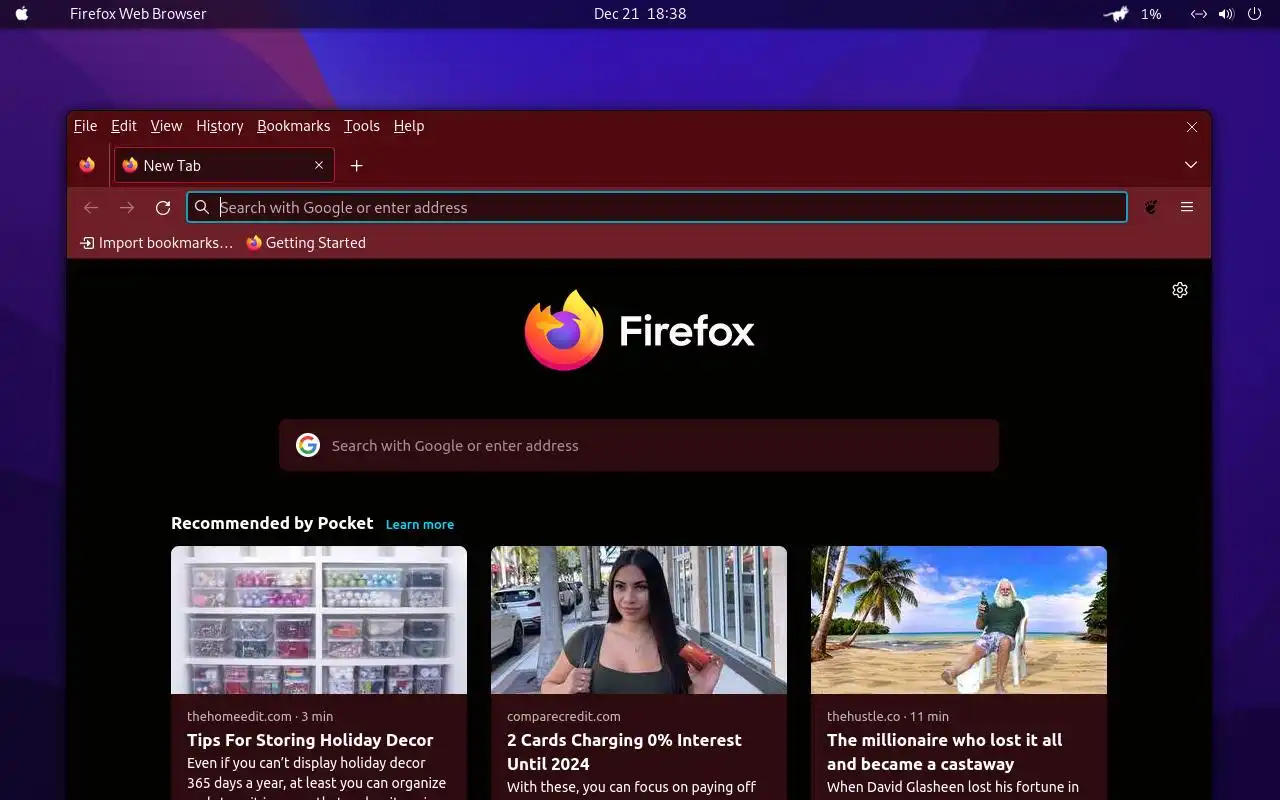The width and height of the screenshot is (1280, 800).
Task: Open the Help menu
Action: coord(409,126)
